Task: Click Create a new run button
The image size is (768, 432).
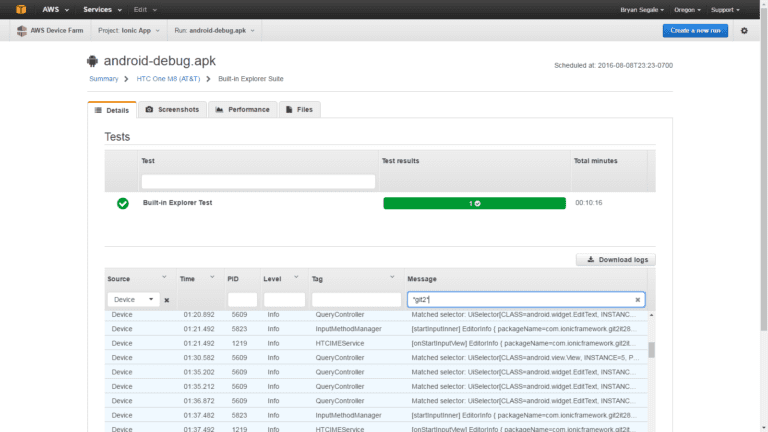Action: click(x=695, y=30)
